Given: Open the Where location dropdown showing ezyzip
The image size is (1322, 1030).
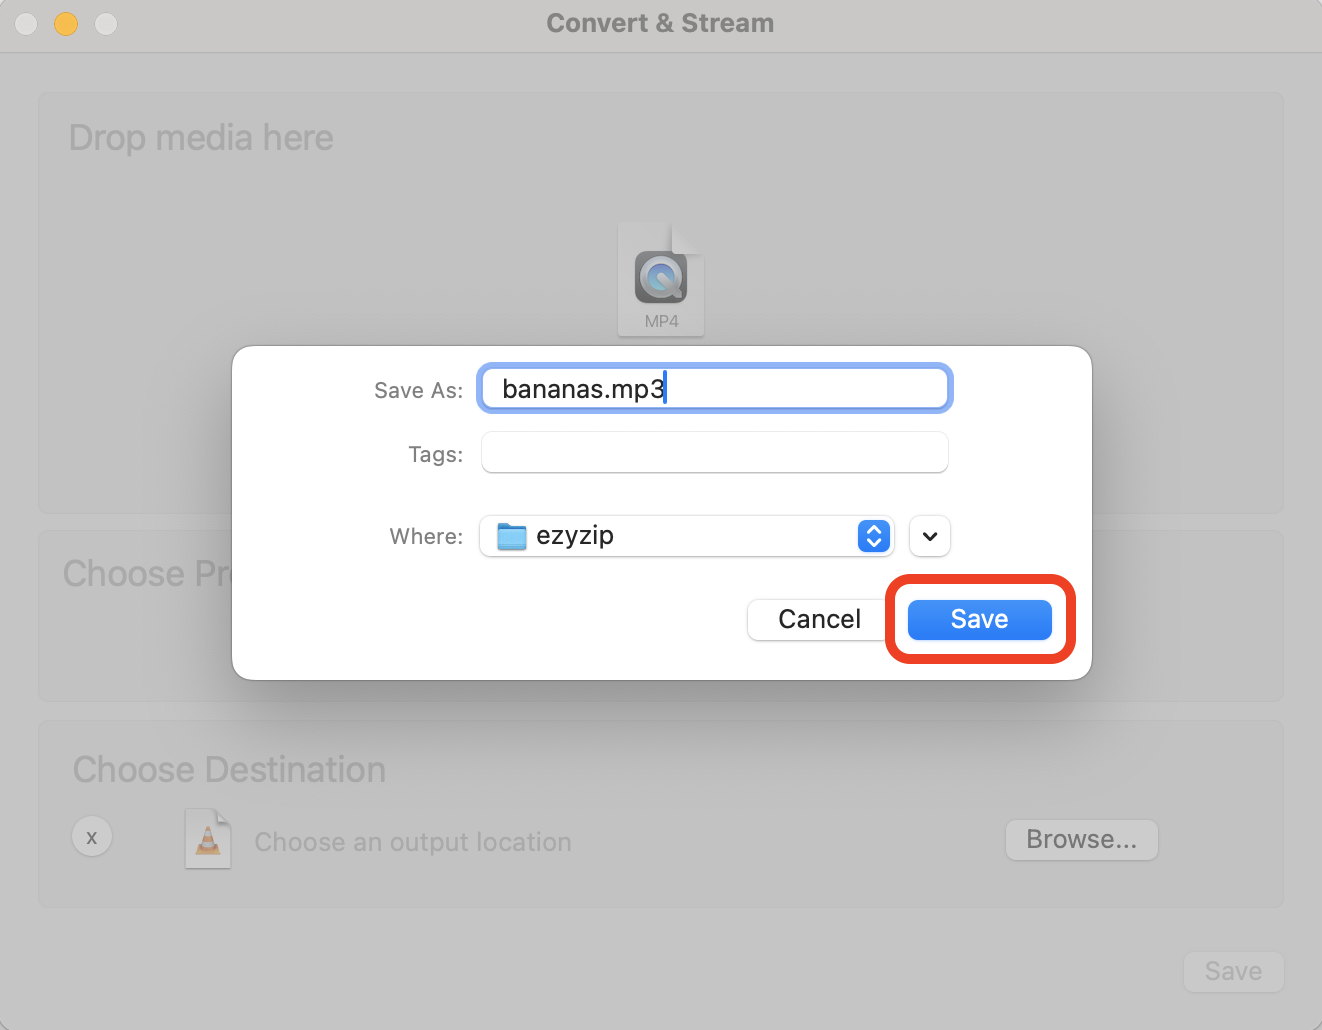Looking at the screenshot, I should point(686,536).
